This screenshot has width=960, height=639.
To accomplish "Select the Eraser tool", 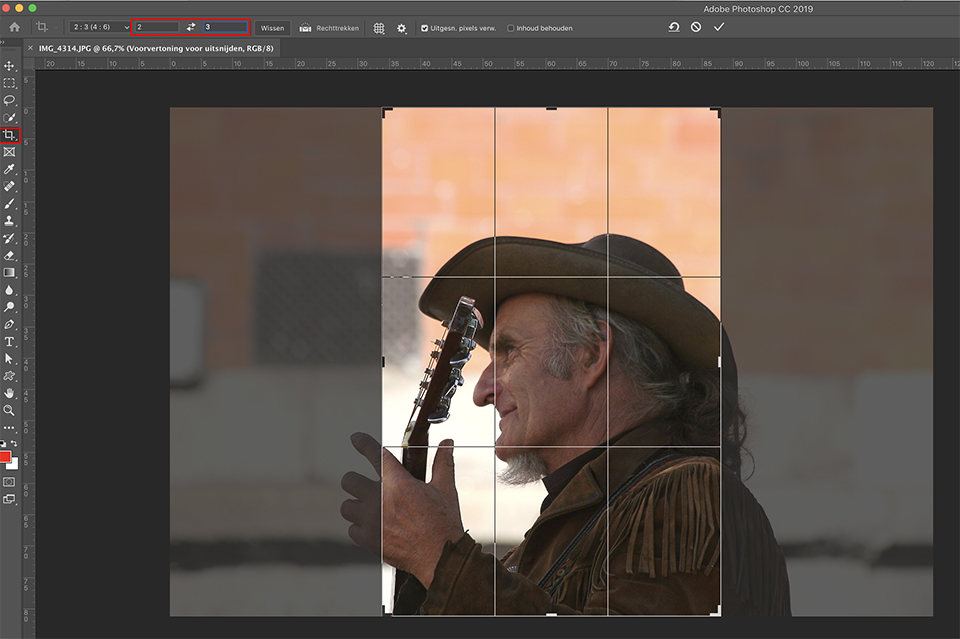I will [9, 255].
